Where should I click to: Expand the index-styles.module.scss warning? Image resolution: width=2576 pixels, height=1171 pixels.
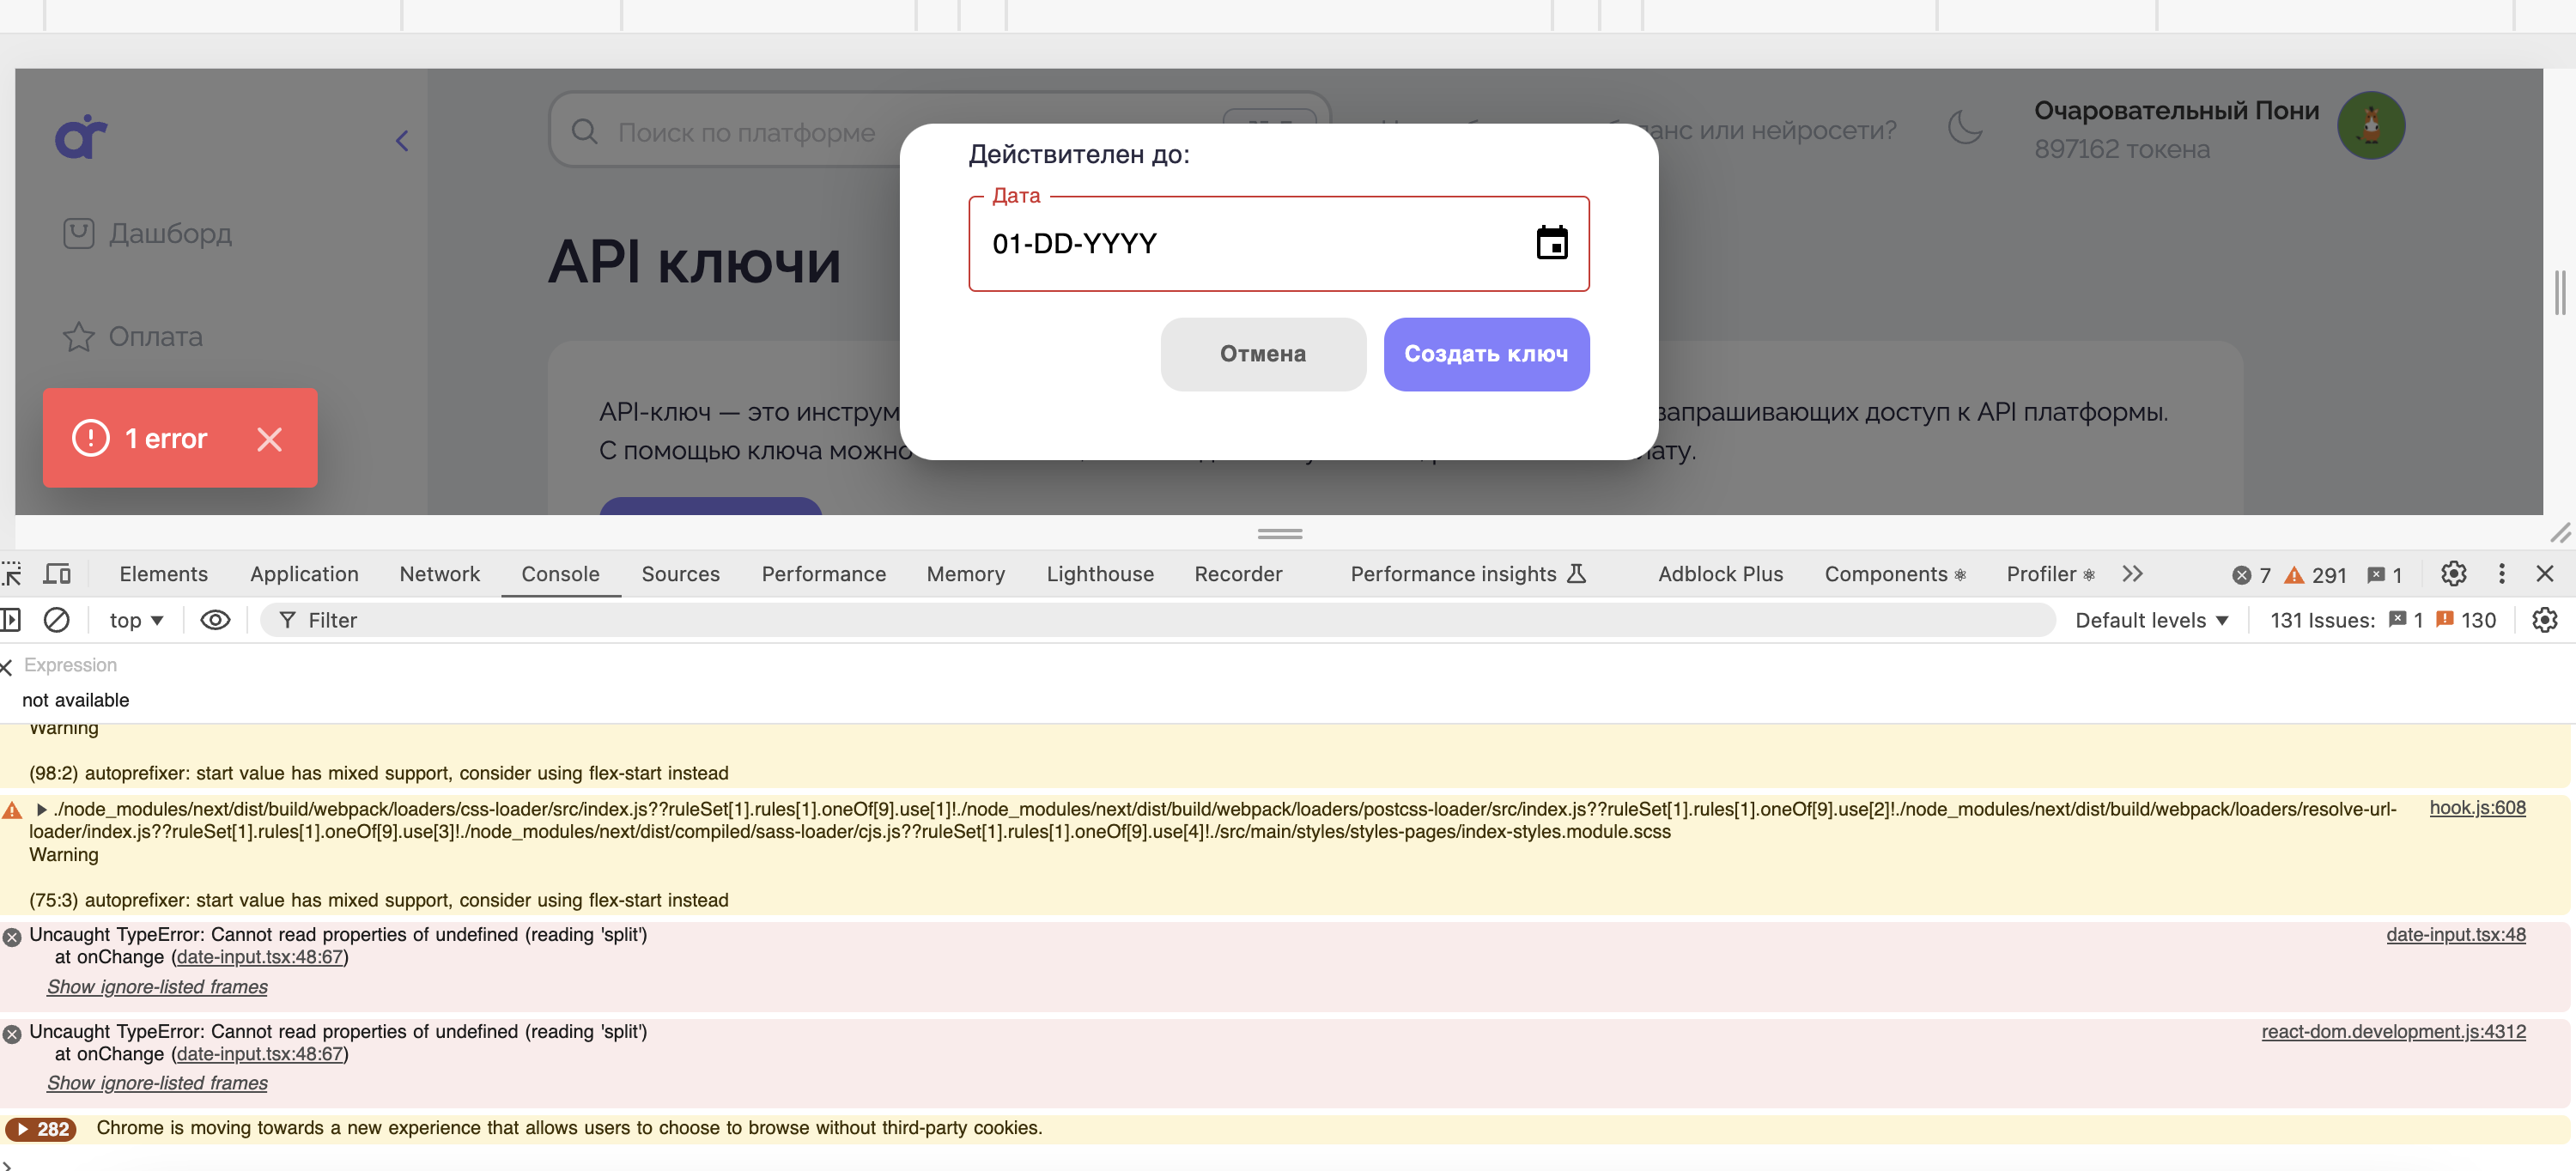(41, 809)
